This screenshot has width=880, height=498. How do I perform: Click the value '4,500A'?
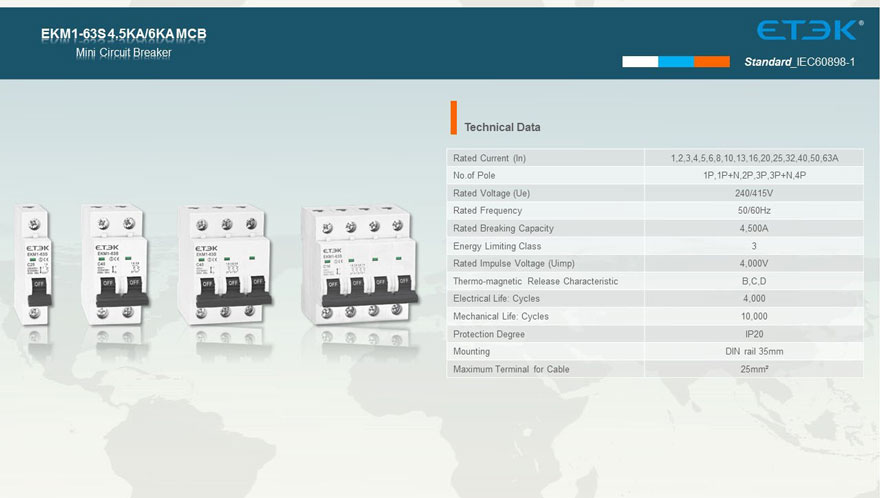click(x=754, y=229)
